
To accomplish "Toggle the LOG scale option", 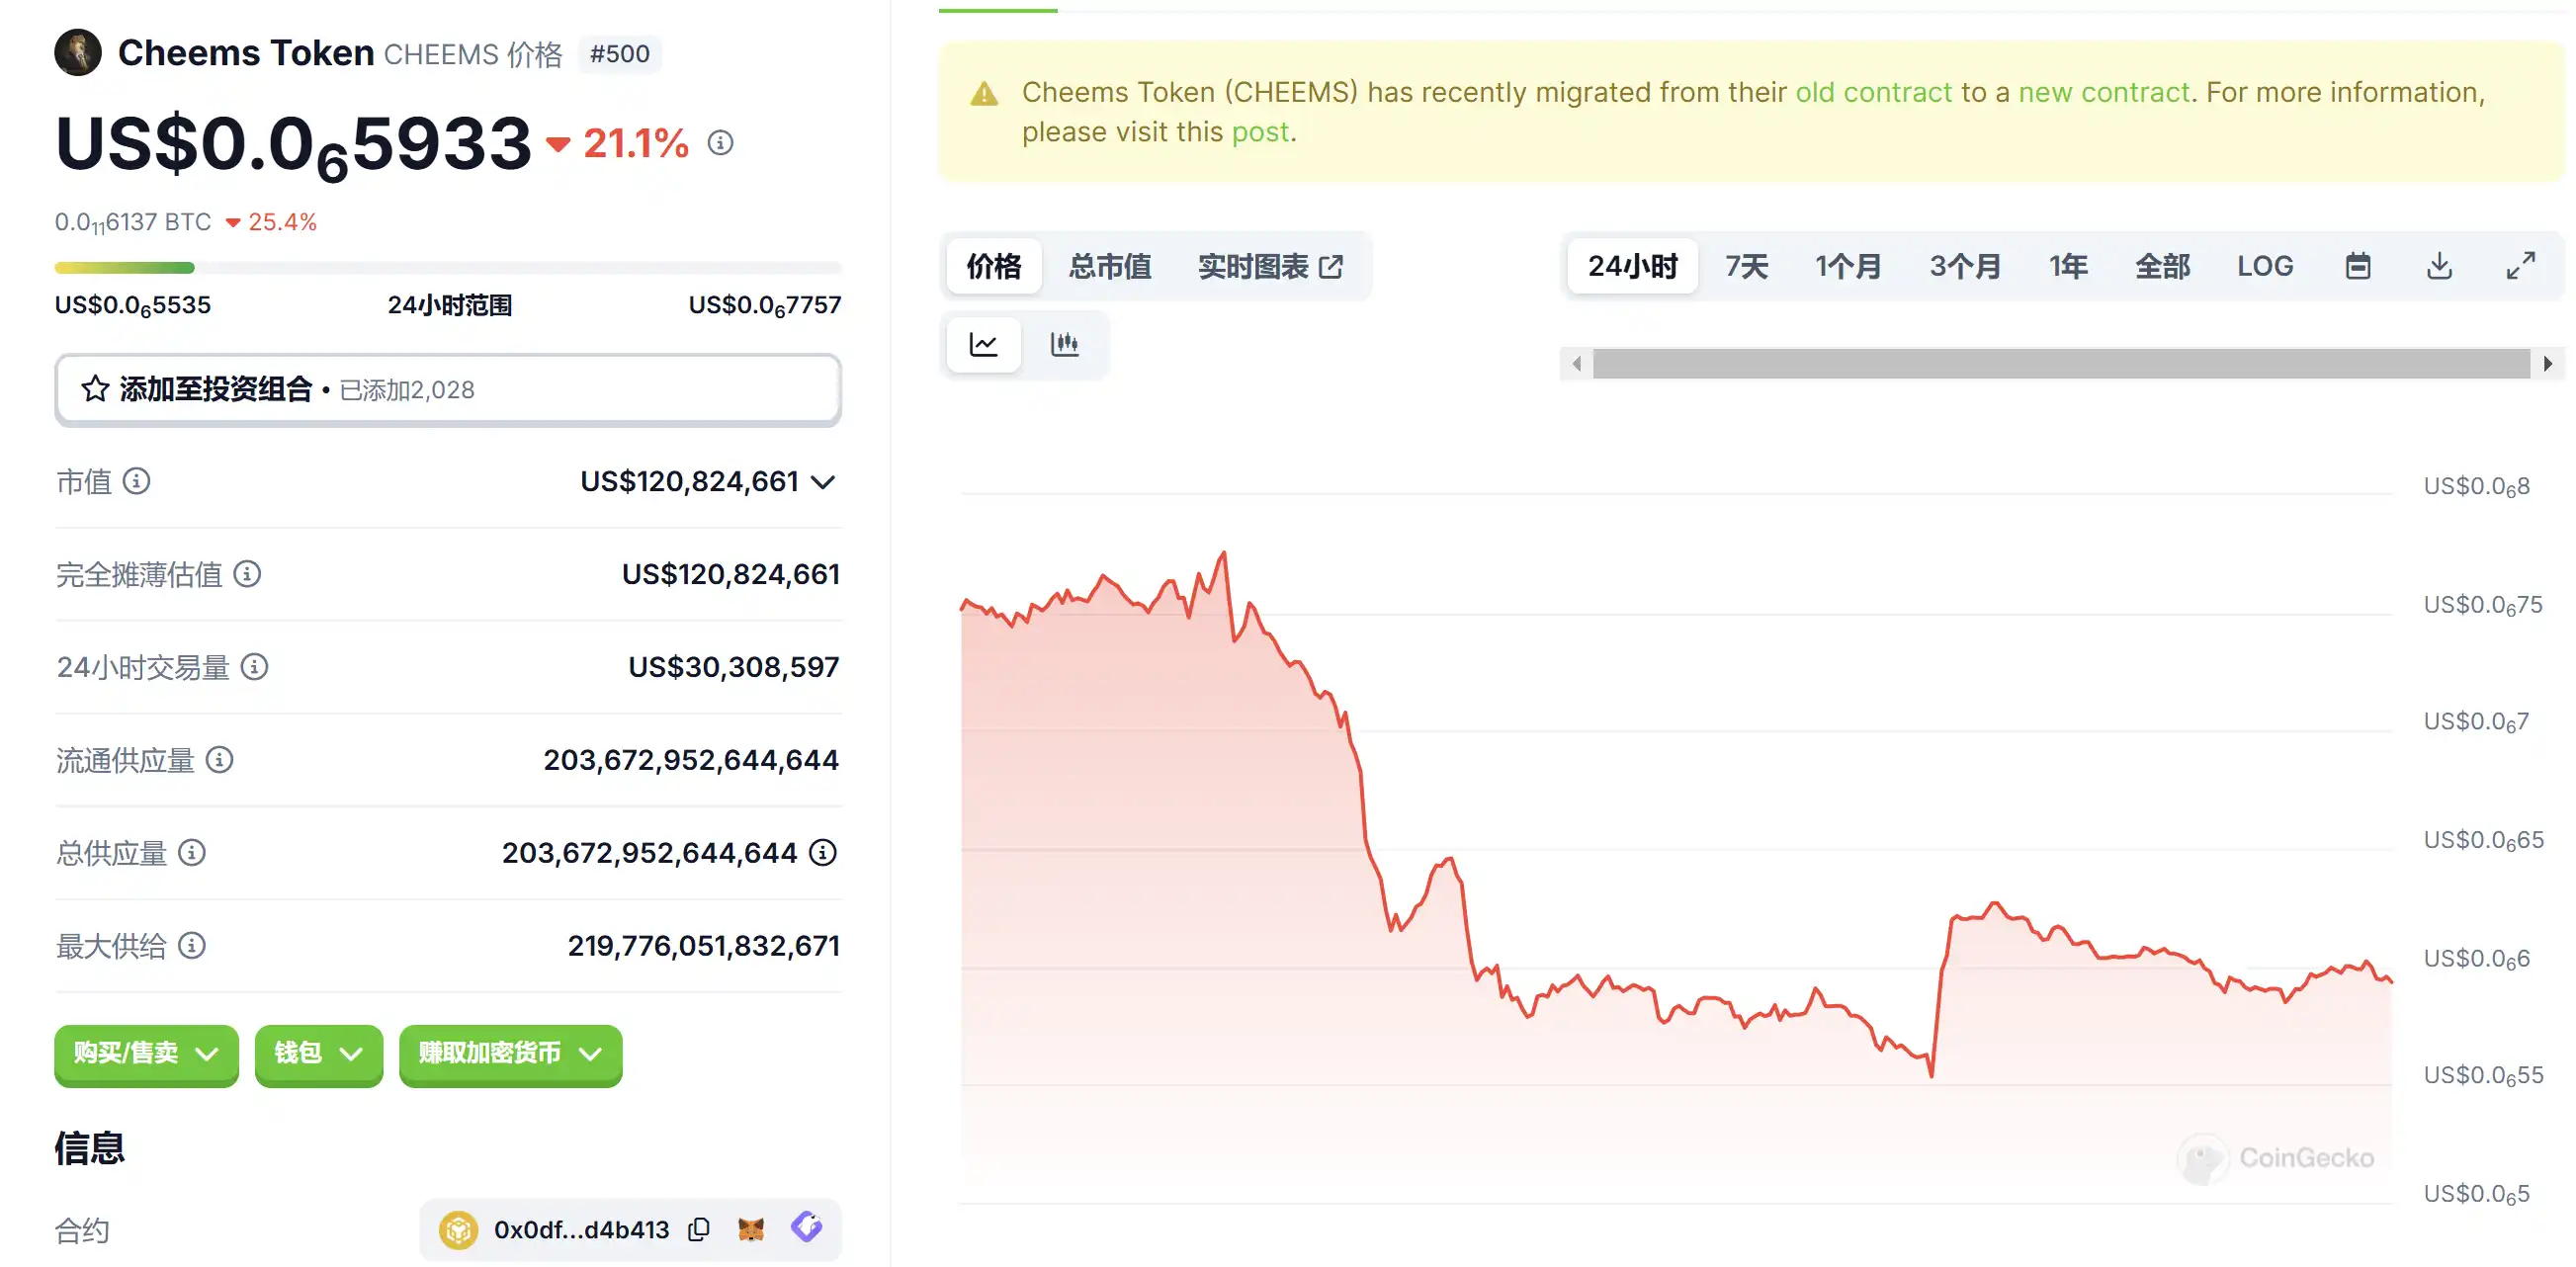I will [2264, 266].
